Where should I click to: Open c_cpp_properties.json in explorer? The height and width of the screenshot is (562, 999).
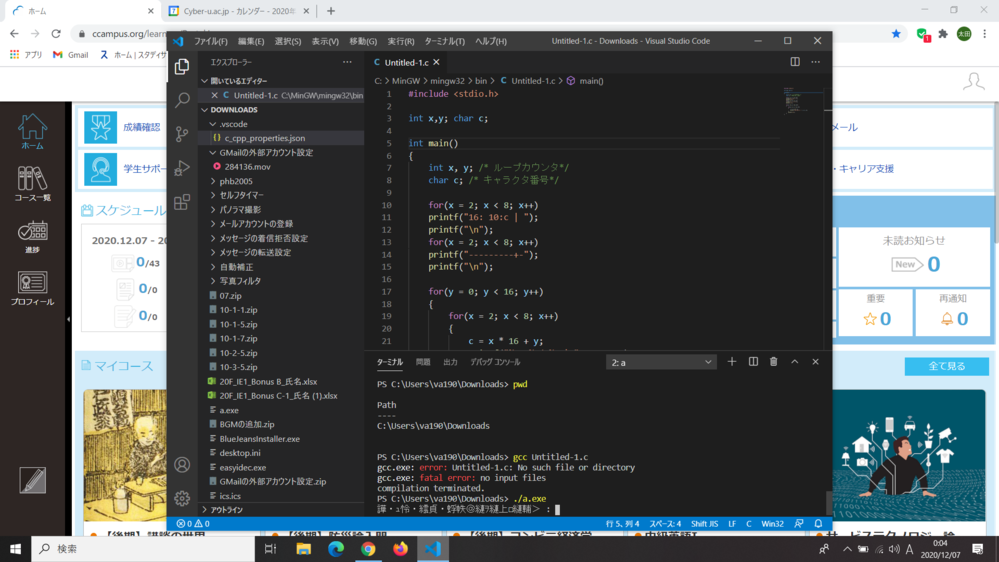tap(264, 138)
